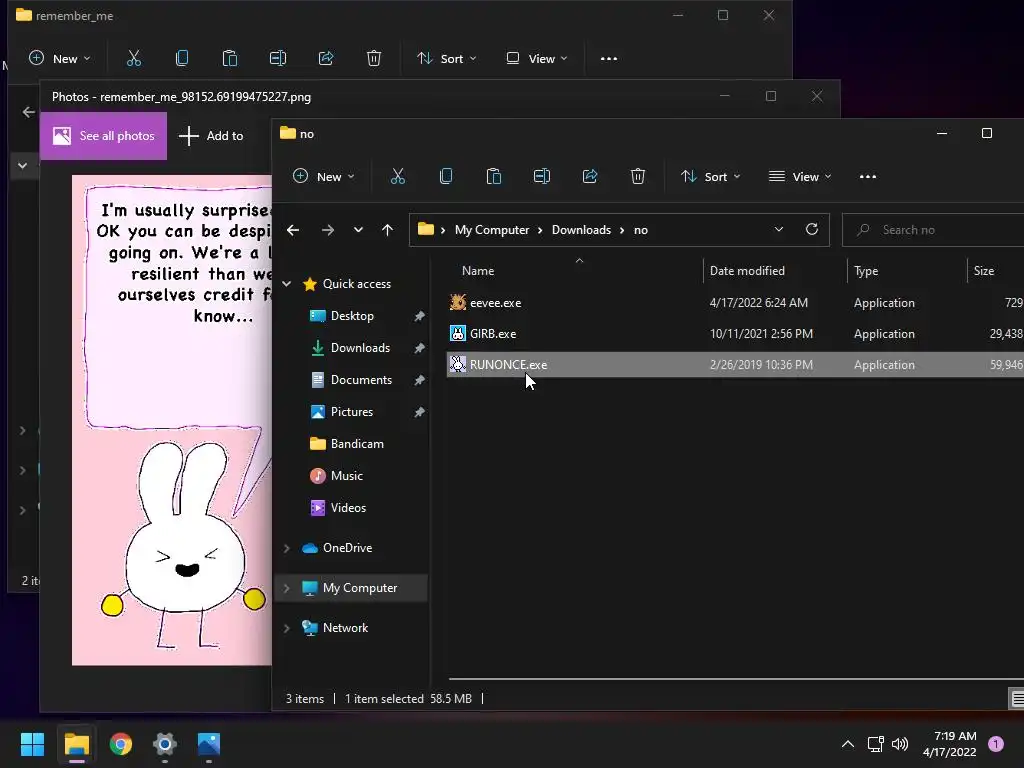Click the Rename icon in 'no' window toolbar
The height and width of the screenshot is (768, 1024).
click(x=542, y=177)
